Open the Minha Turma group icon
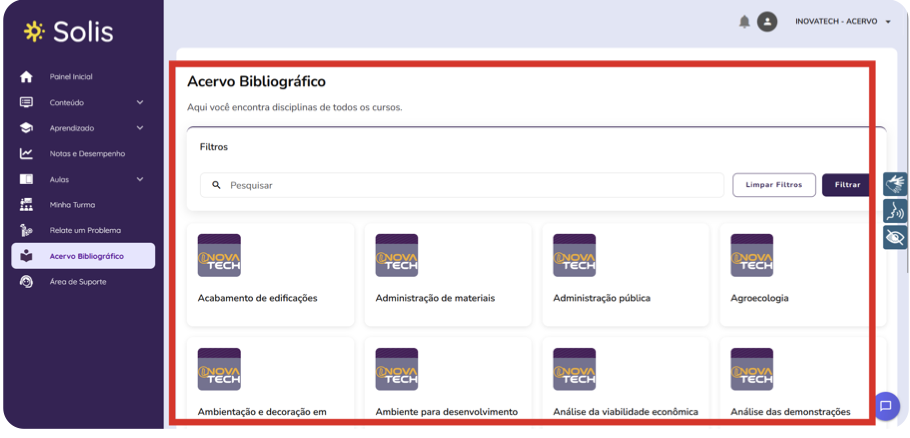This screenshot has height=438, width=910. (26, 205)
